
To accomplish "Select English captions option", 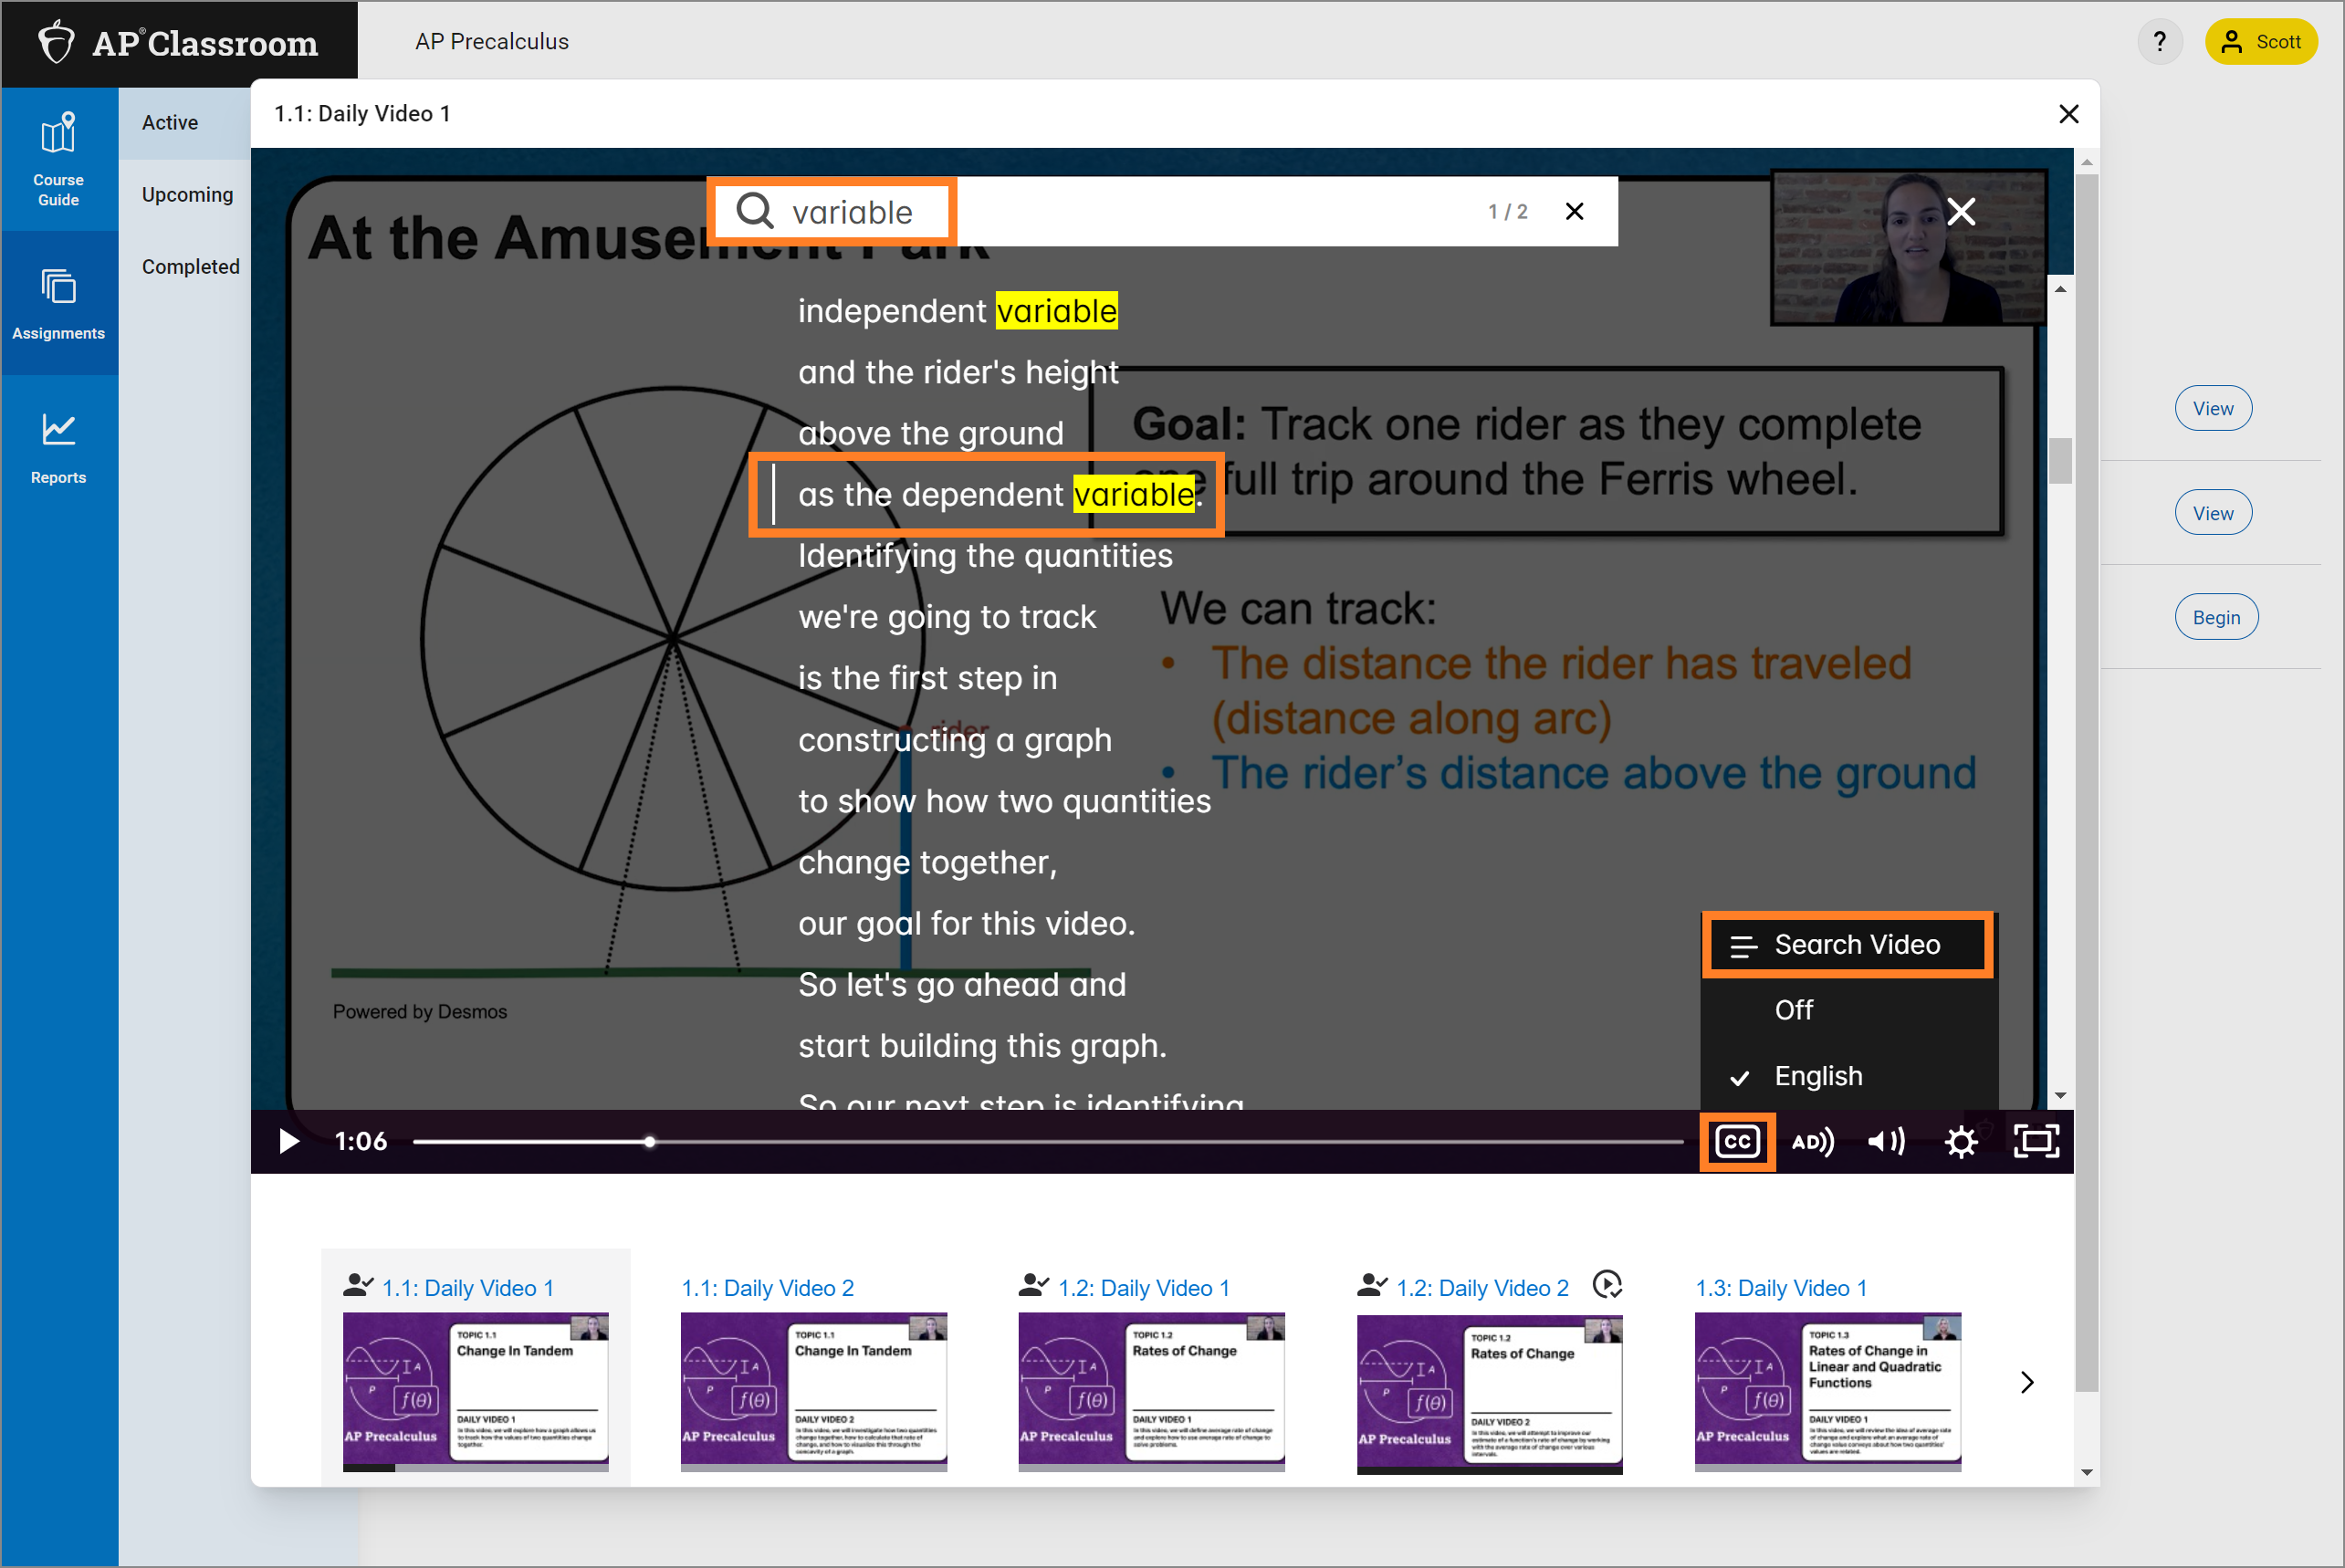I will pos(1818,1074).
